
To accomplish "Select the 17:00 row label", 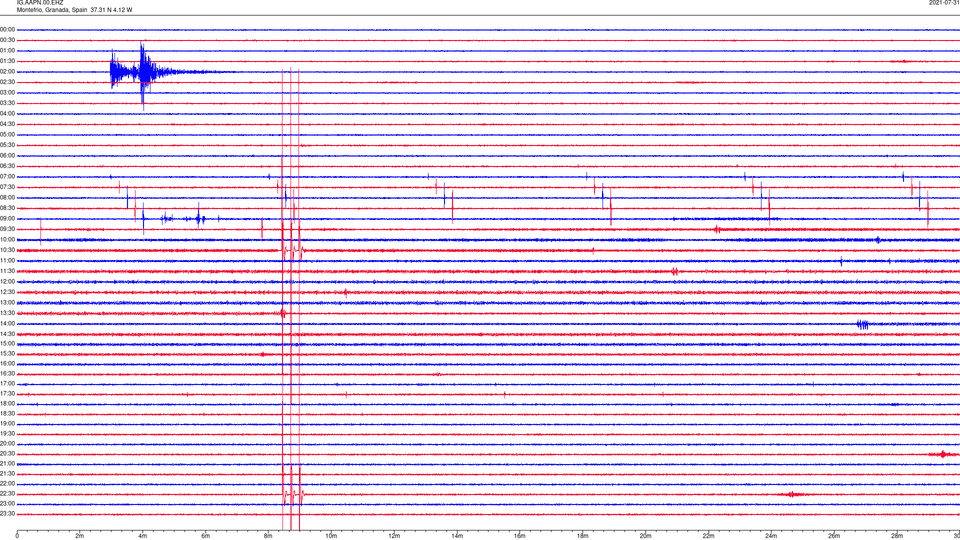I will 7,384.
